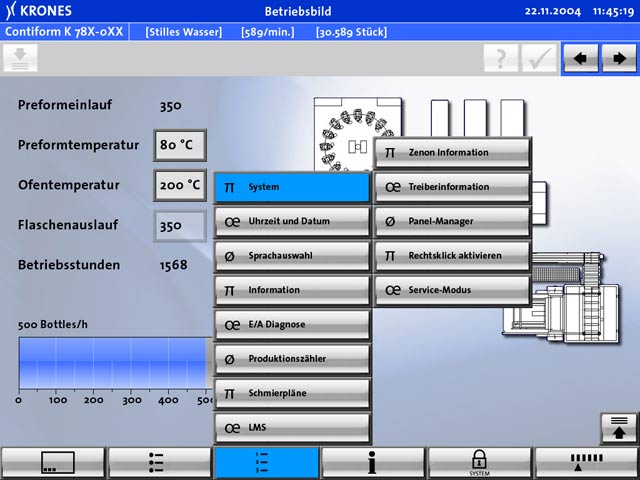Open Uhrzeit und Datum menu item
The height and width of the screenshot is (480, 640).
coord(292,221)
